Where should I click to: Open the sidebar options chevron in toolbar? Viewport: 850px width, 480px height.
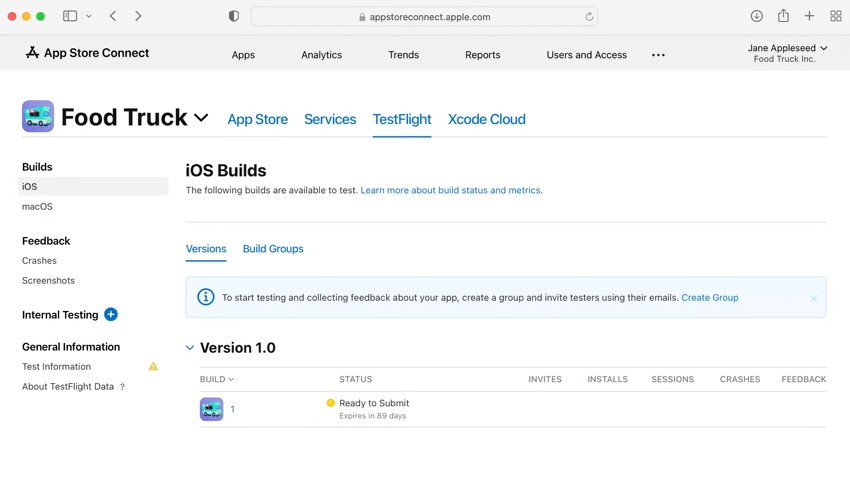(x=89, y=16)
